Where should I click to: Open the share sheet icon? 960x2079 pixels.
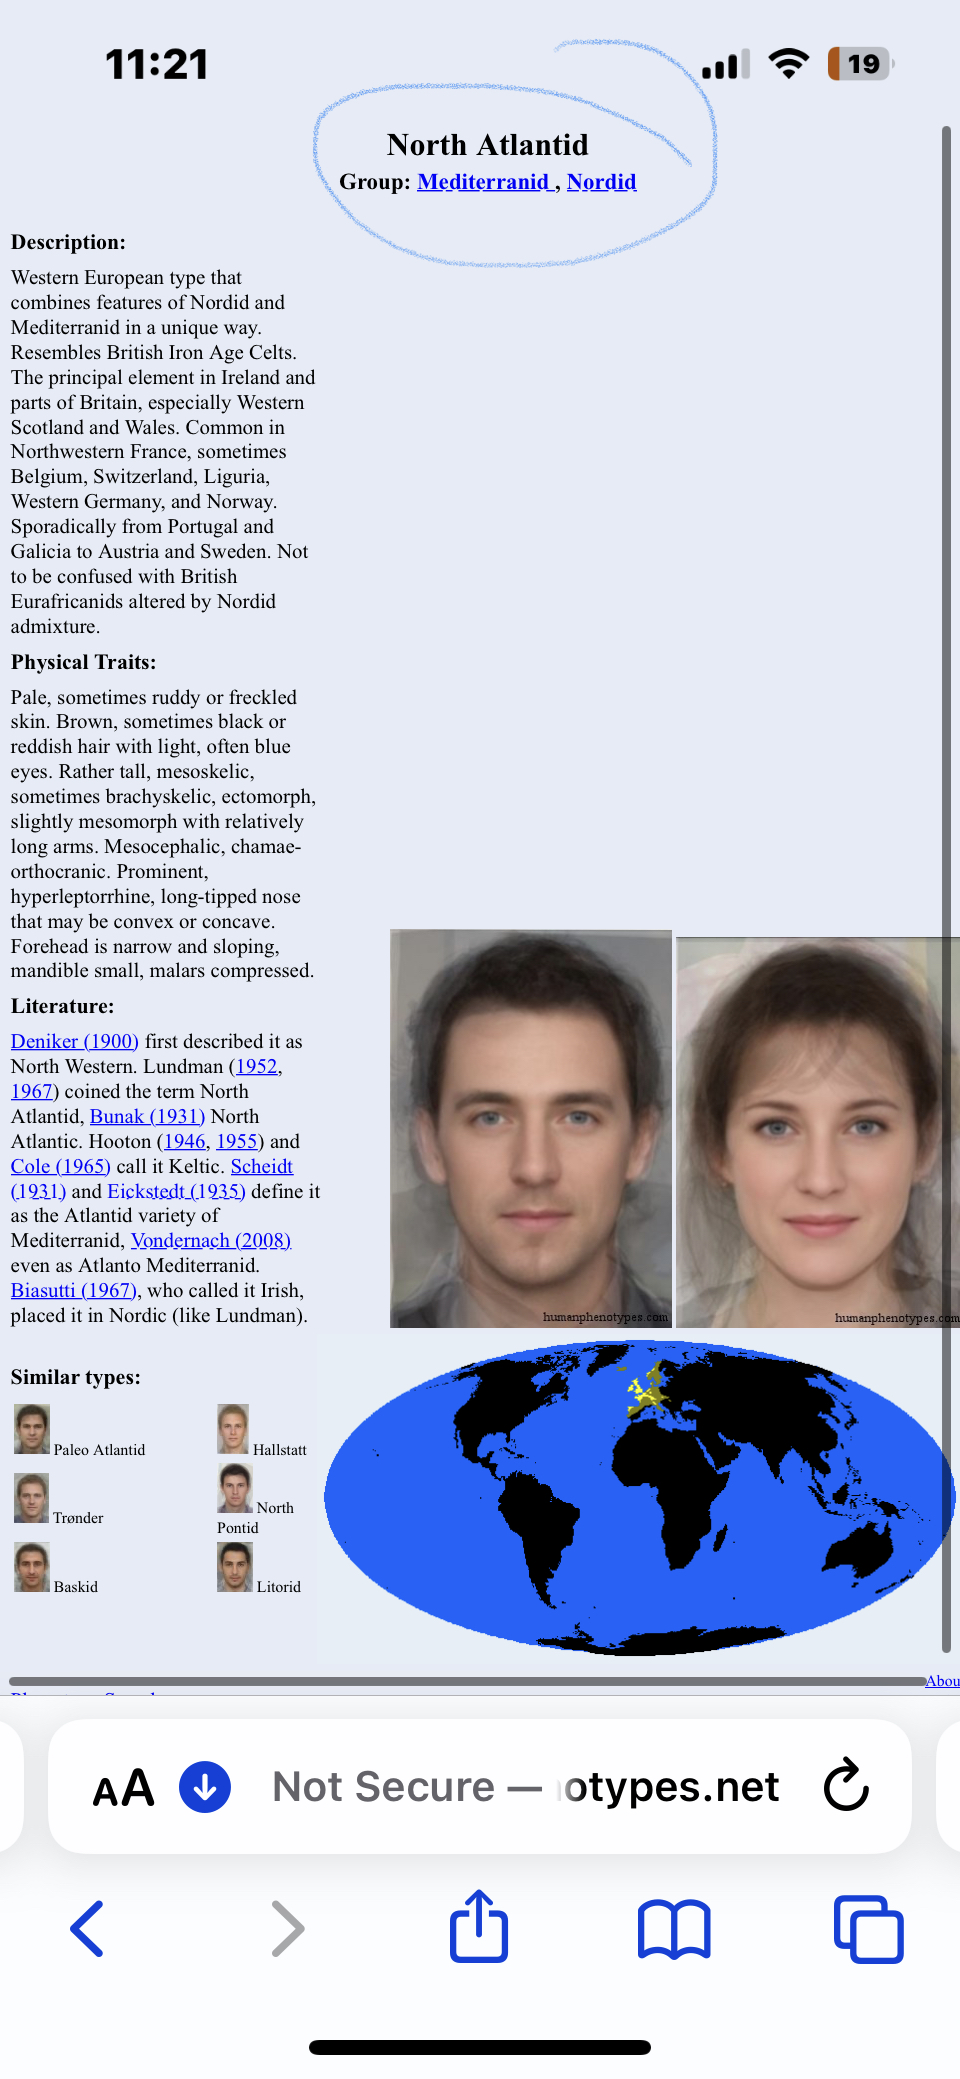[479, 1925]
